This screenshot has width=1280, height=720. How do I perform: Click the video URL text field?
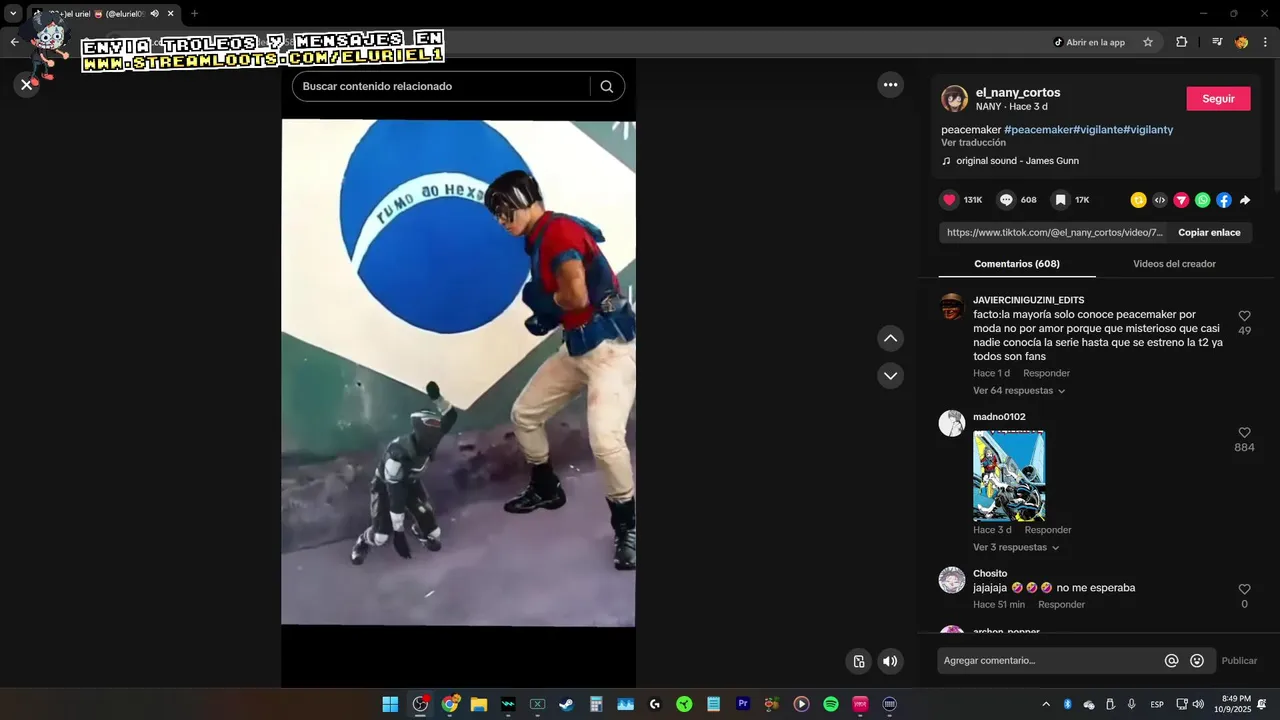[x=1053, y=233]
